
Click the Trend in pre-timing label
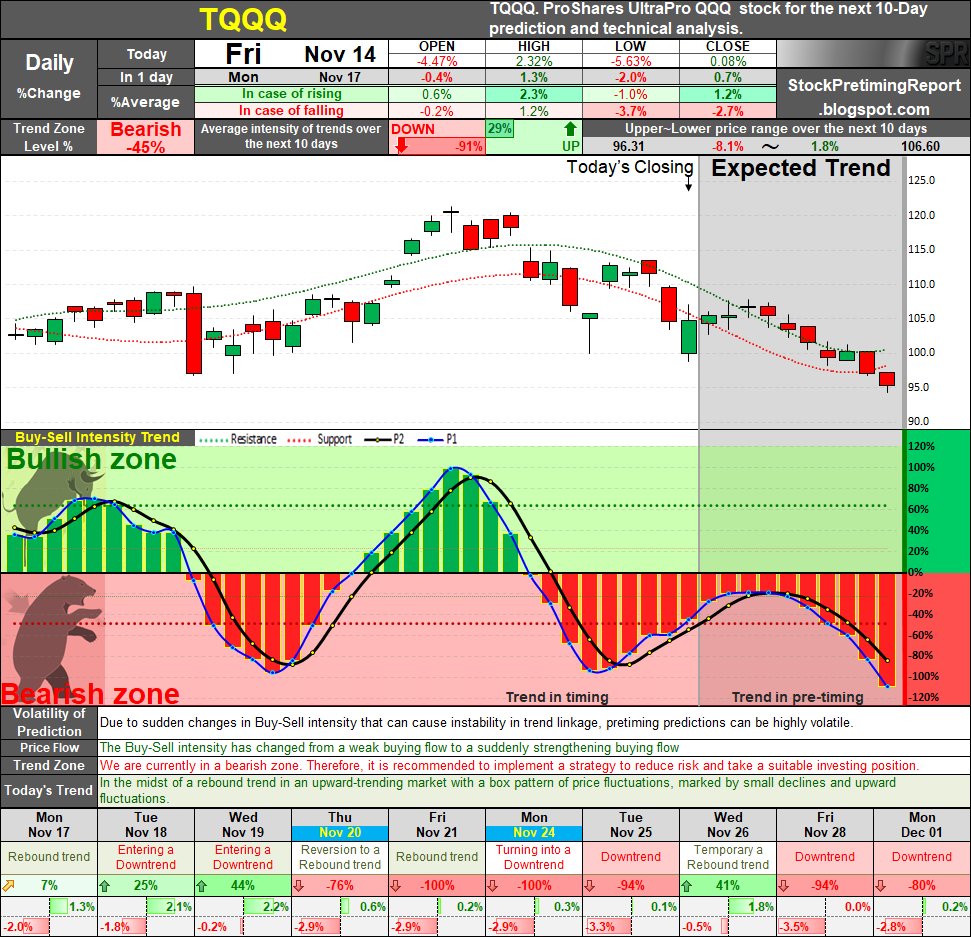click(x=798, y=697)
